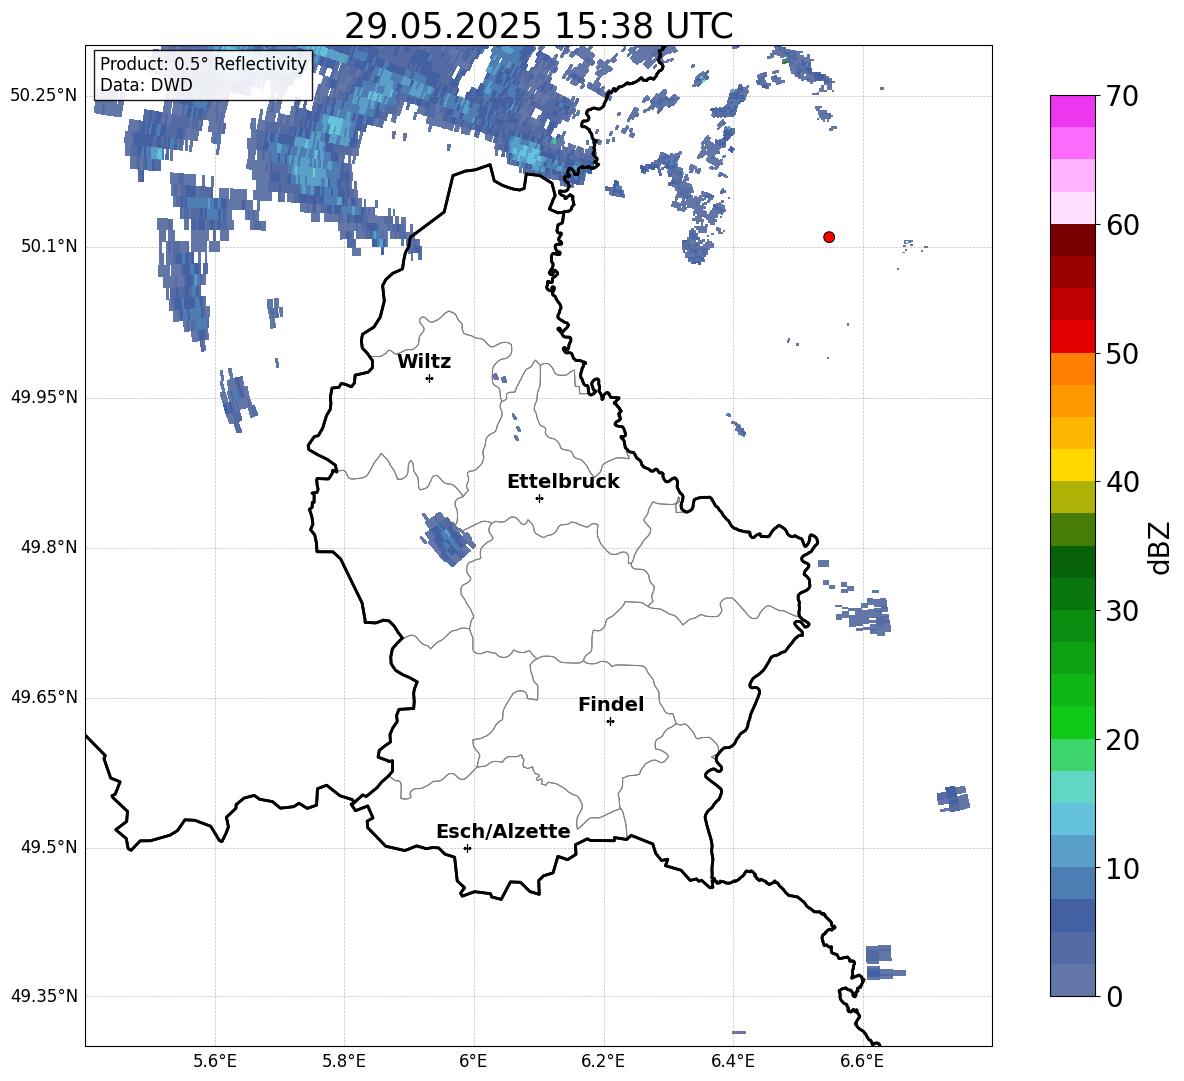Click the 49.95°N latitude label

44,397
